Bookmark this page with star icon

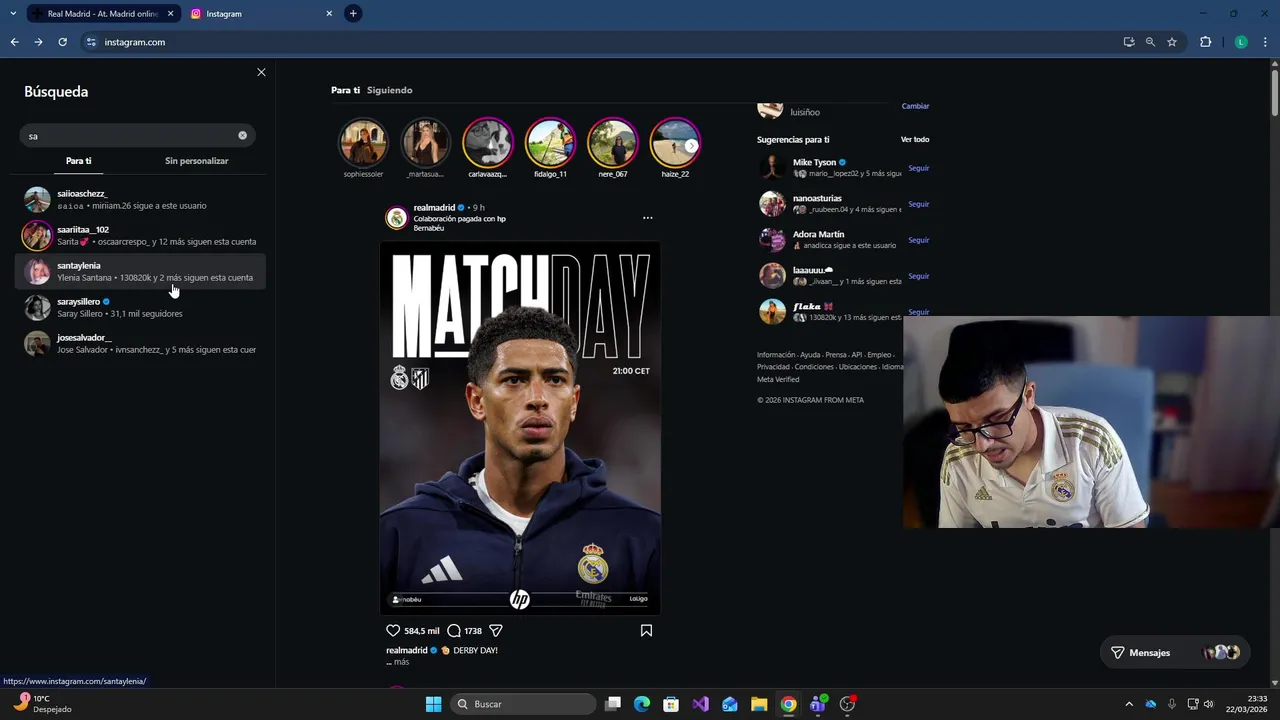[x=1172, y=42]
